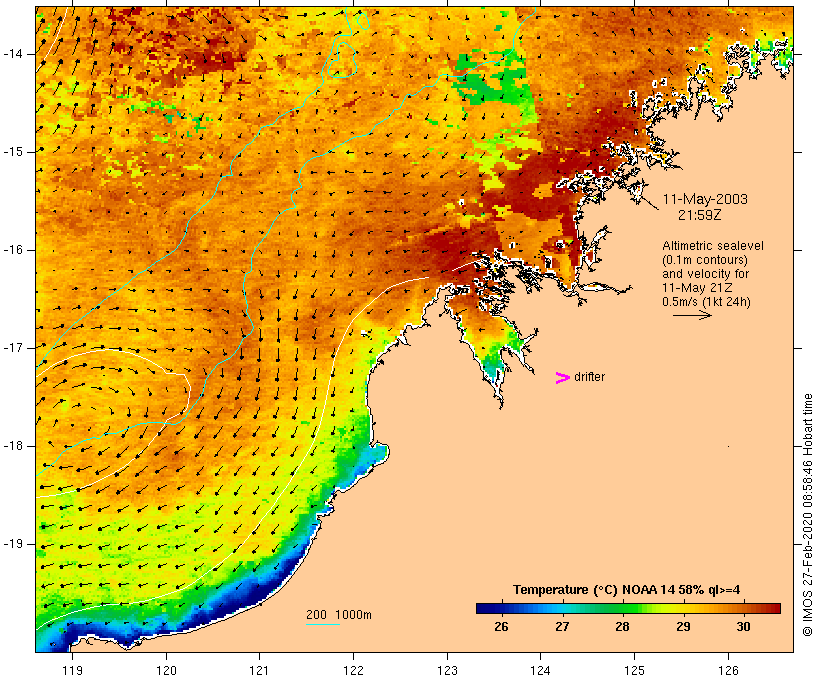Click the IMOS copyright timestamp text
This screenshot has height=680, width=820.
807,515
